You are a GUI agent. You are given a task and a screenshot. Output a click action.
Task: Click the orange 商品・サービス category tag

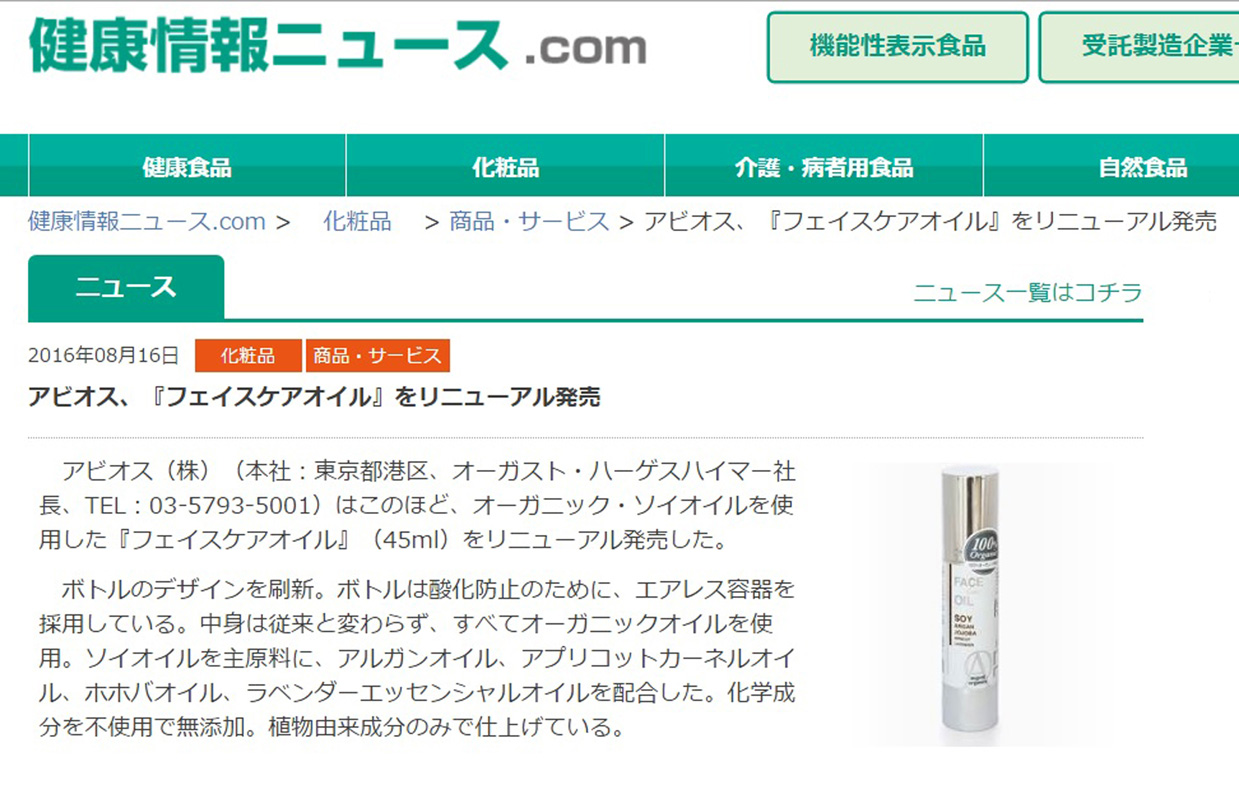(378, 355)
